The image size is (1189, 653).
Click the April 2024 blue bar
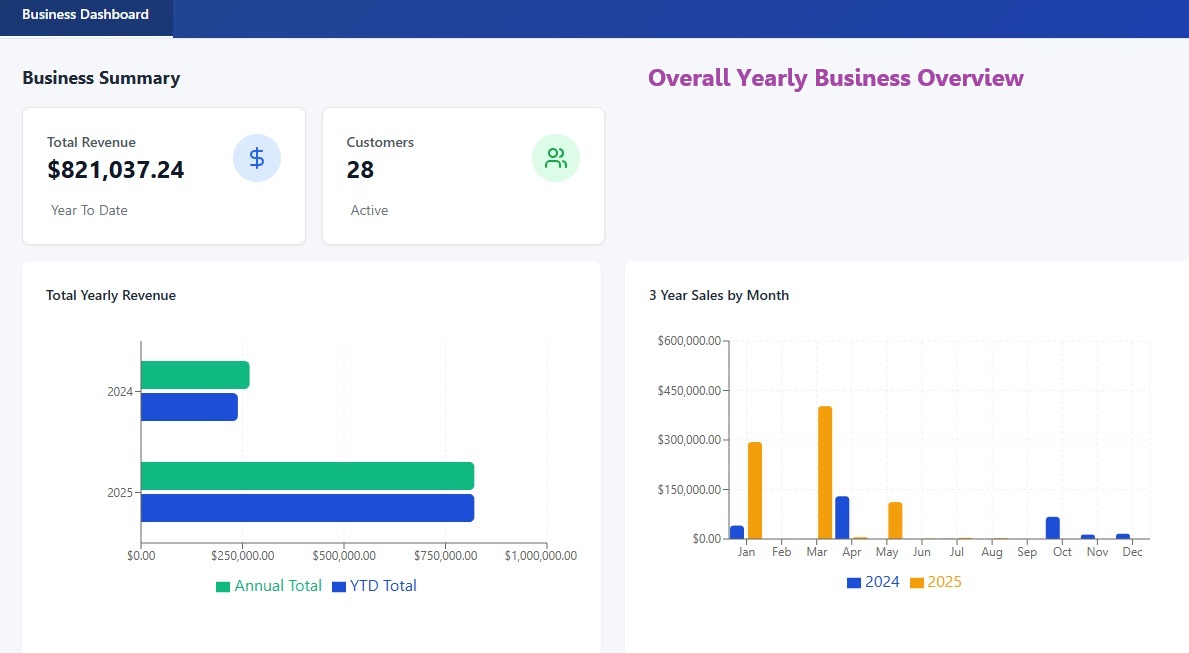pos(842,518)
